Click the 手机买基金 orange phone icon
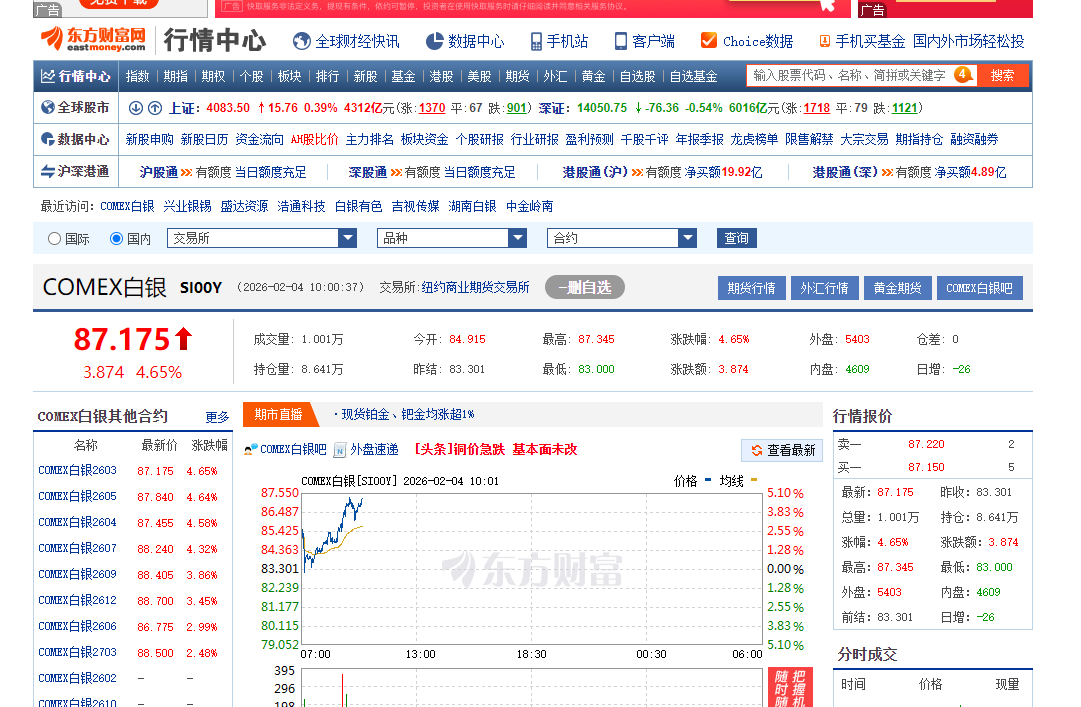Screen dimensions: 1081x707 tap(824, 41)
